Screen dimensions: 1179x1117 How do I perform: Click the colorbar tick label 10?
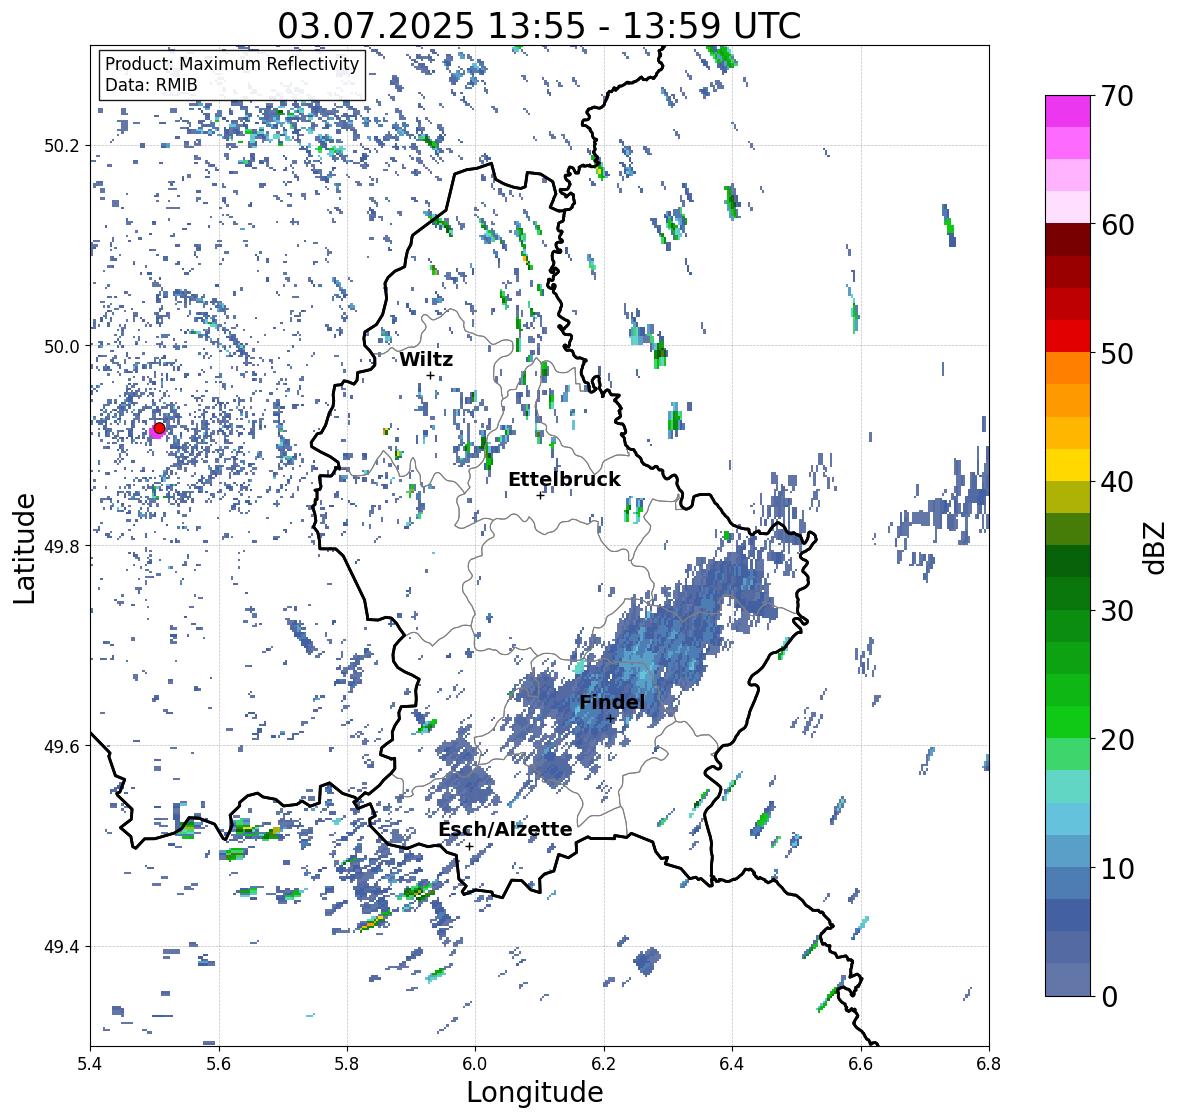coord(1117,868)
